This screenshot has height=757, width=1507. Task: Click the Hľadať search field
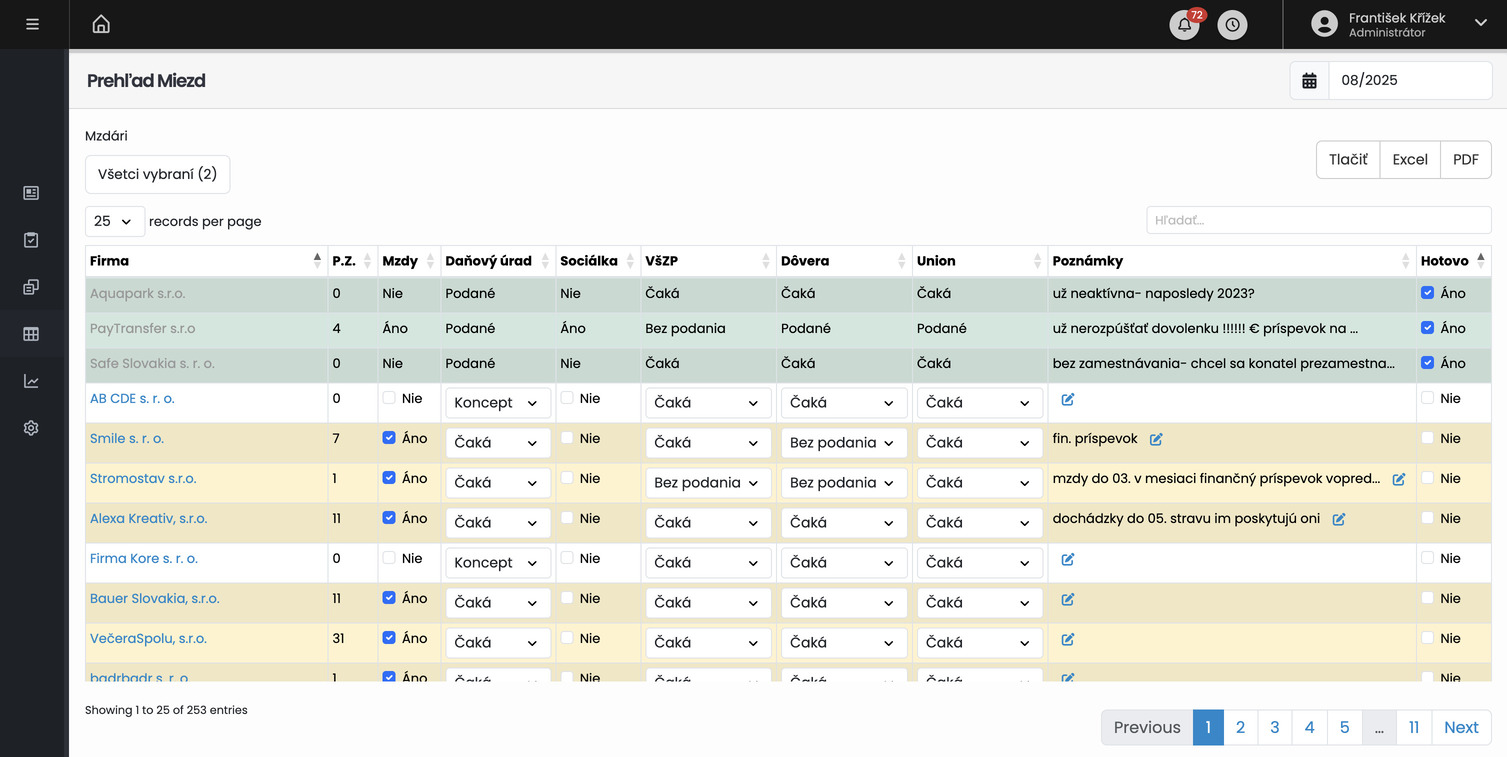click(x=1318, y=220)
